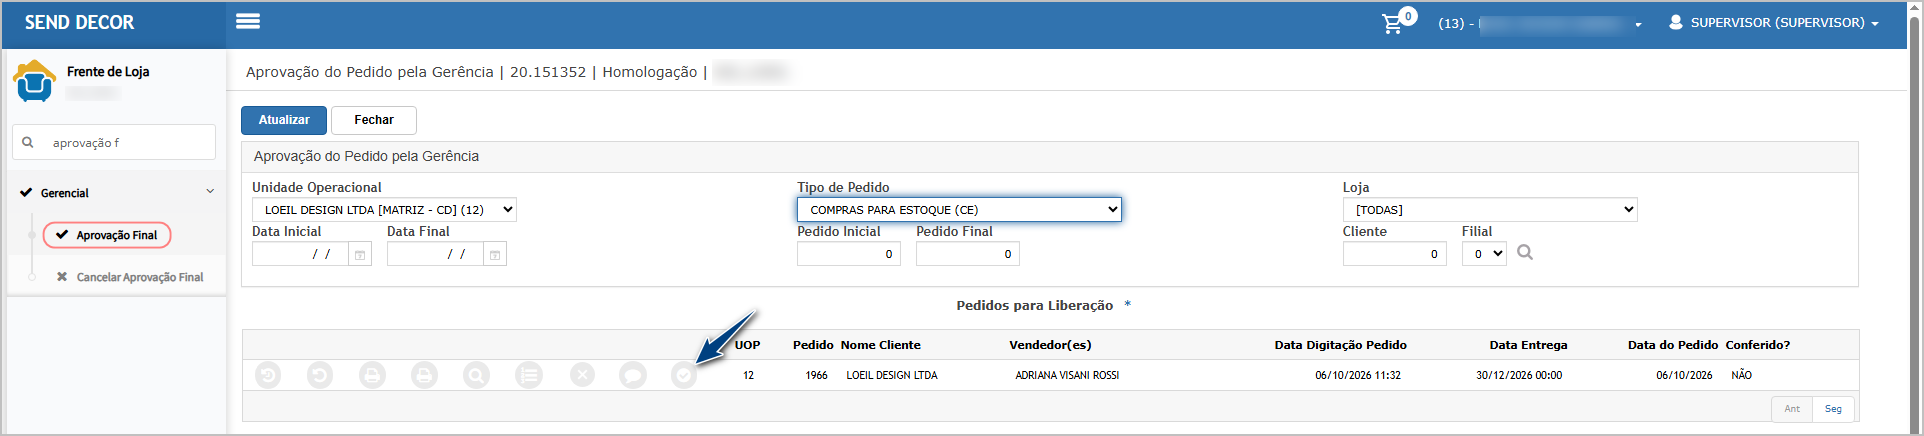Click the undo arrow icon for order 1966
1924x436 pixels.
coord(320,375)
